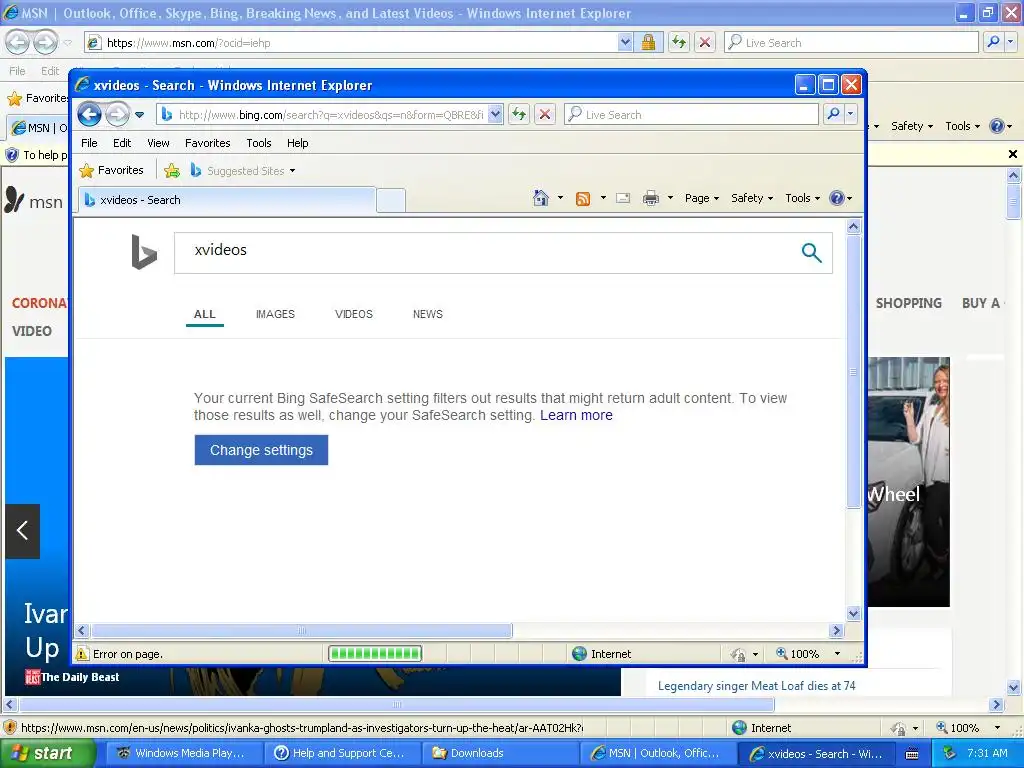Click the SHOPPING link on MSN

coord(908,303)
